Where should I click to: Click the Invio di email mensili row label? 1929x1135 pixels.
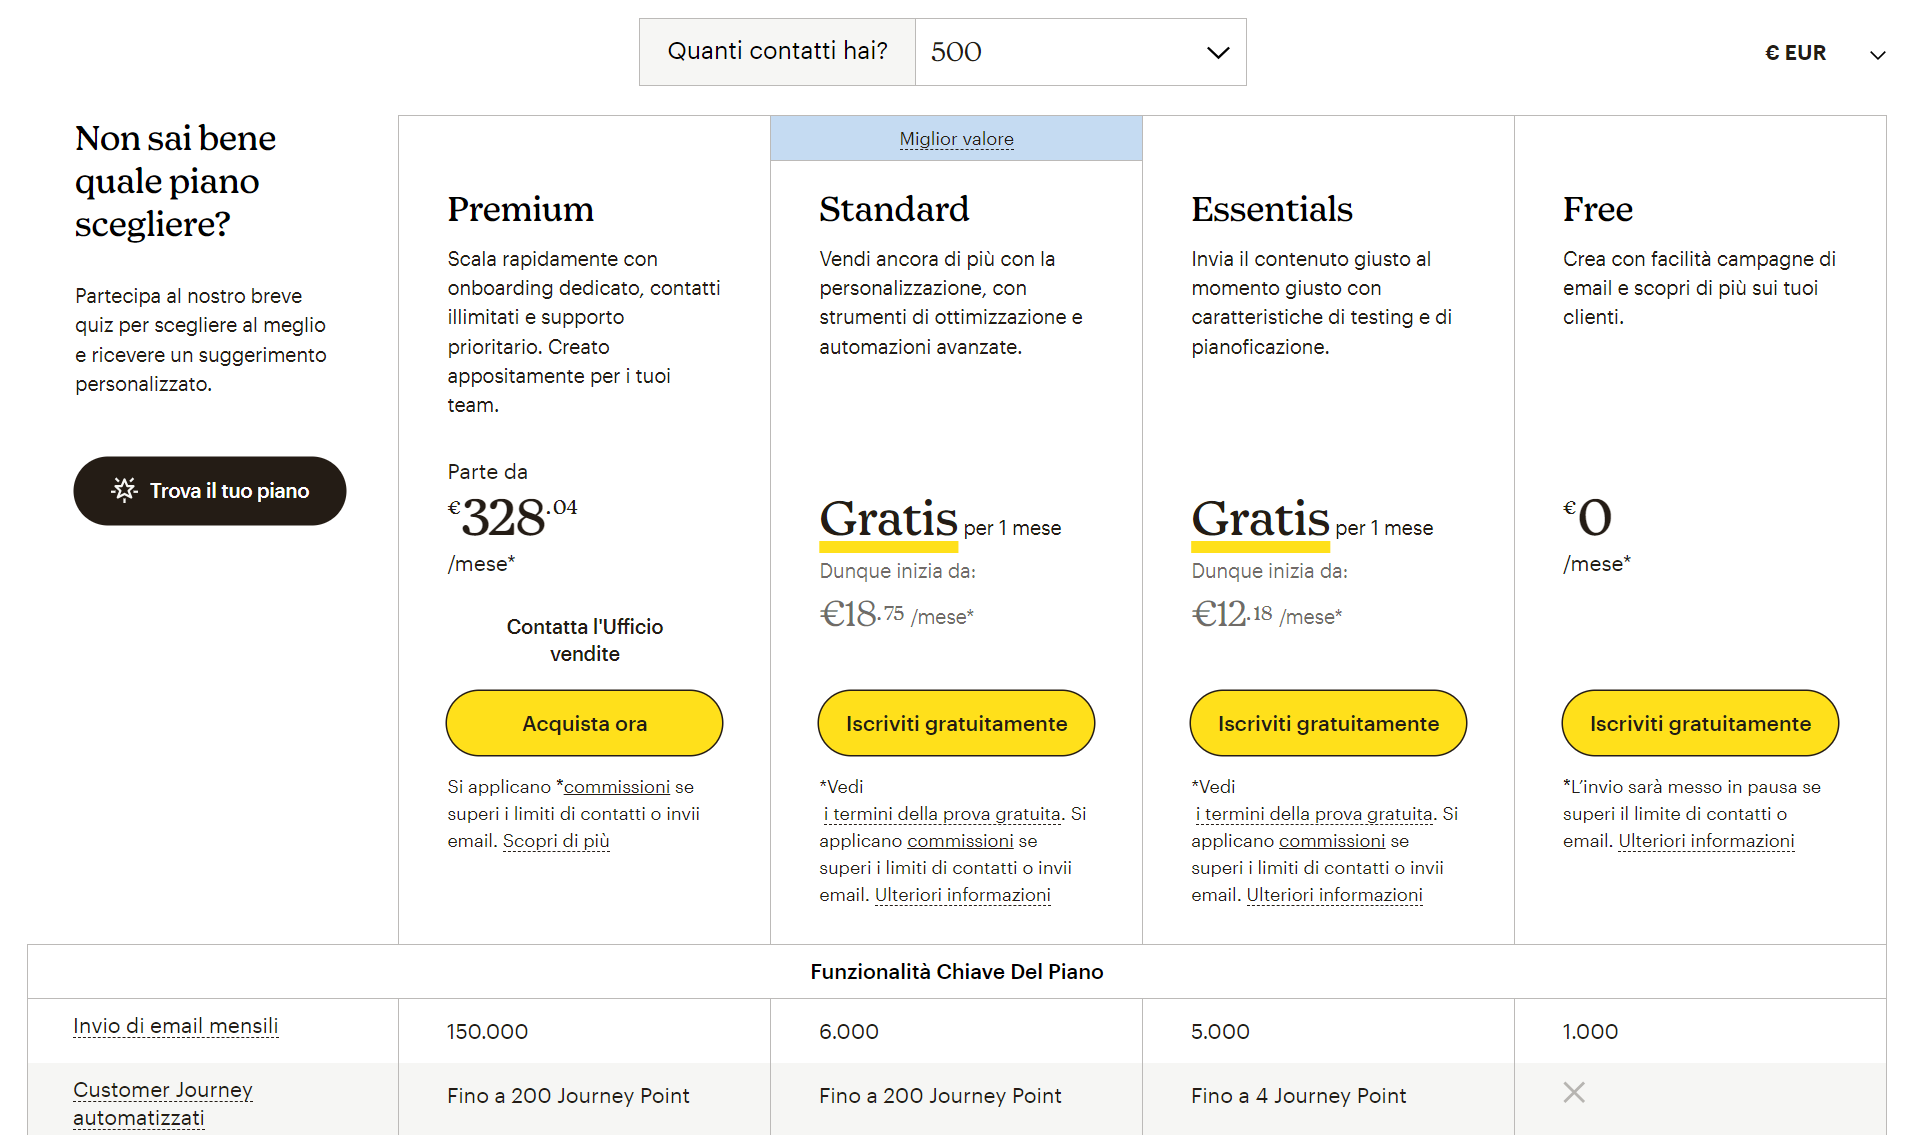175,1026
